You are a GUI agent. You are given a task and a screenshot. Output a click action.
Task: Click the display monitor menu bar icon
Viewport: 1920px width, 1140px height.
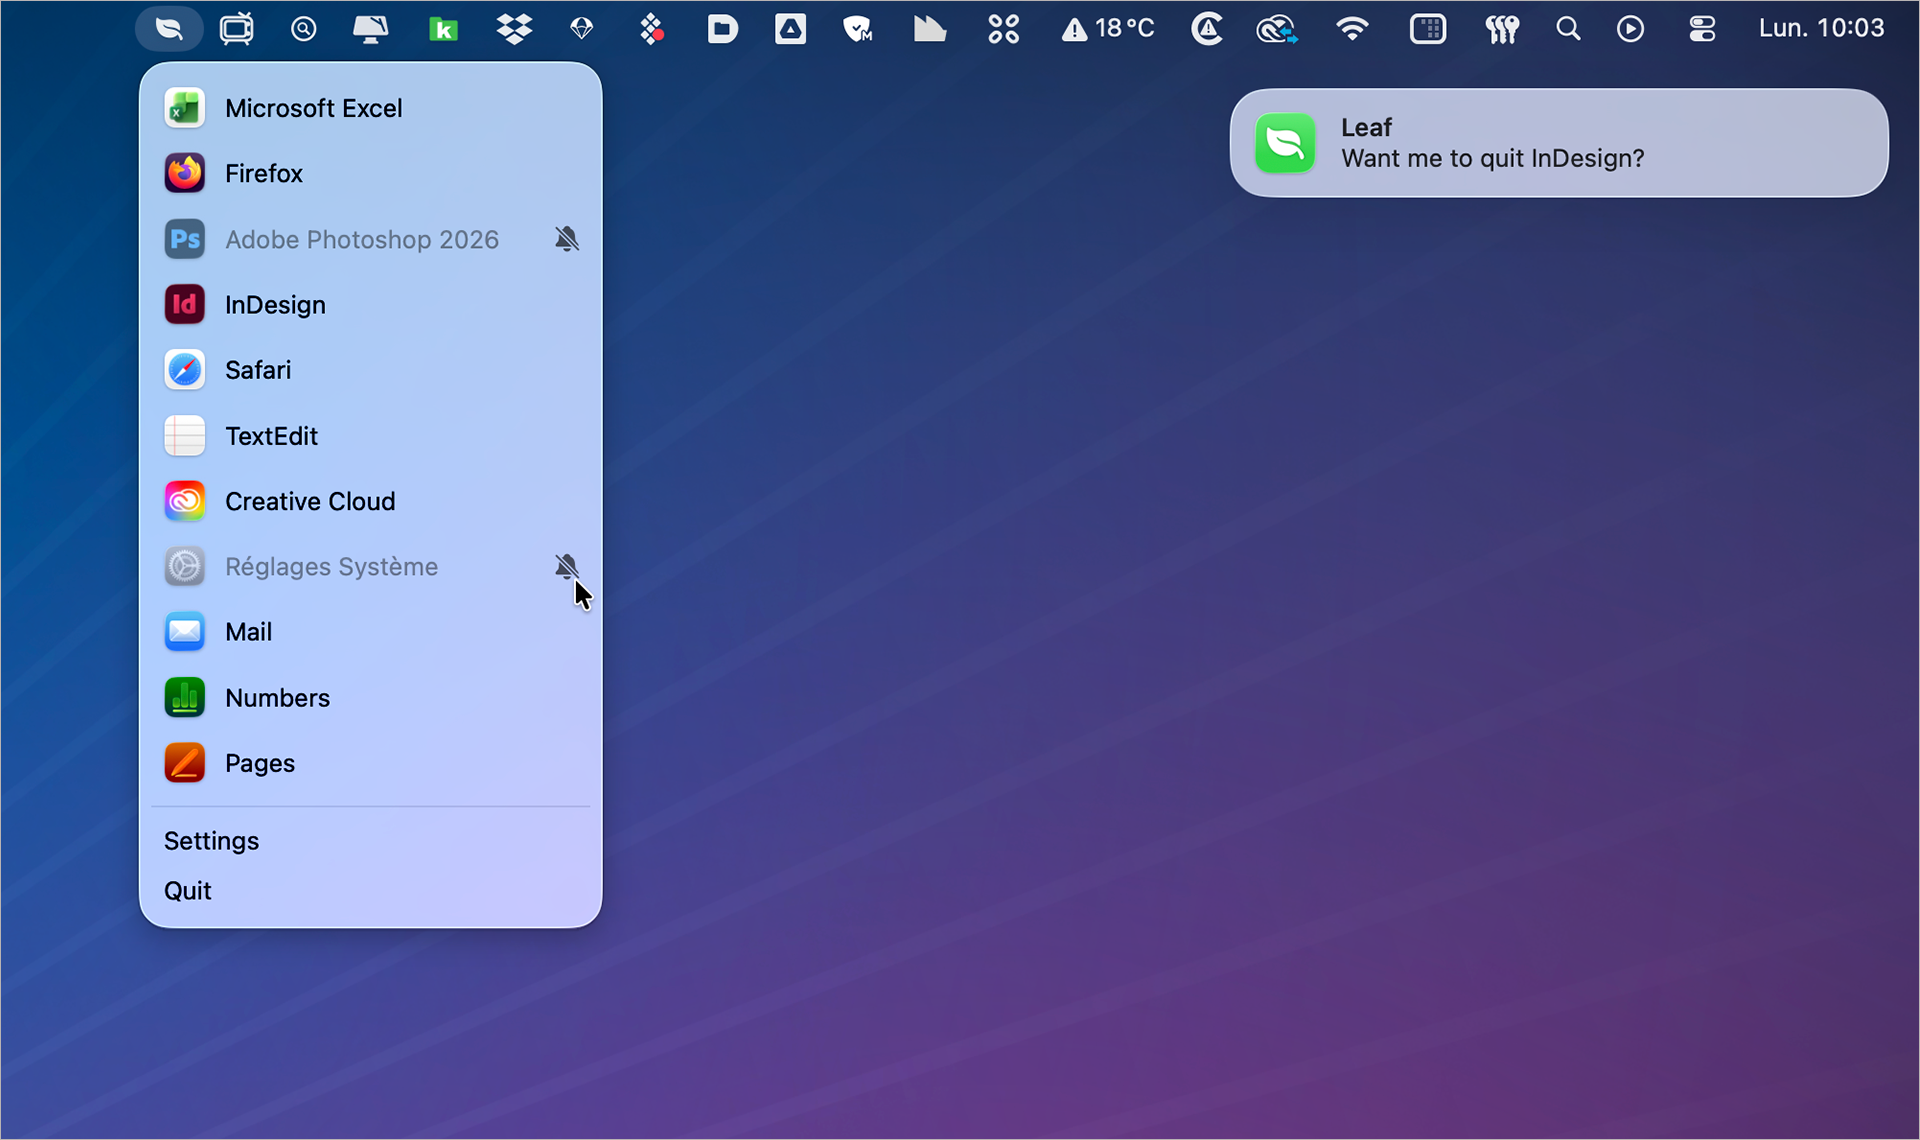371,29
